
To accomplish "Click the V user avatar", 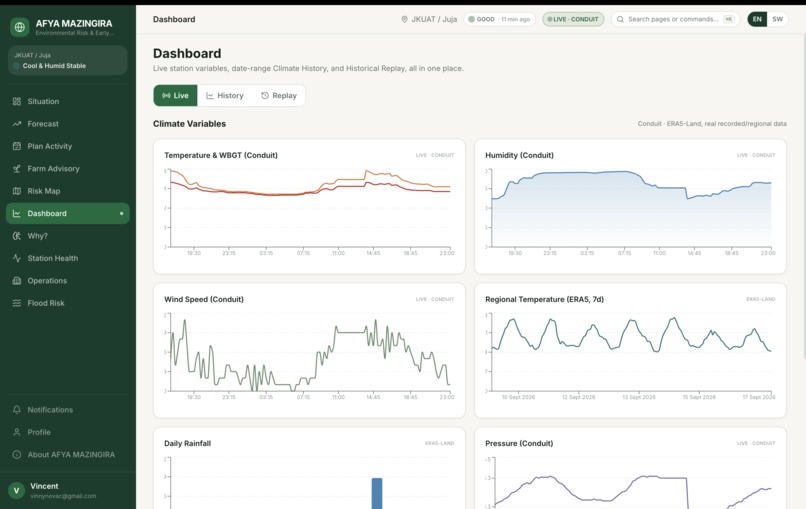I will click(x=16, y=490).
